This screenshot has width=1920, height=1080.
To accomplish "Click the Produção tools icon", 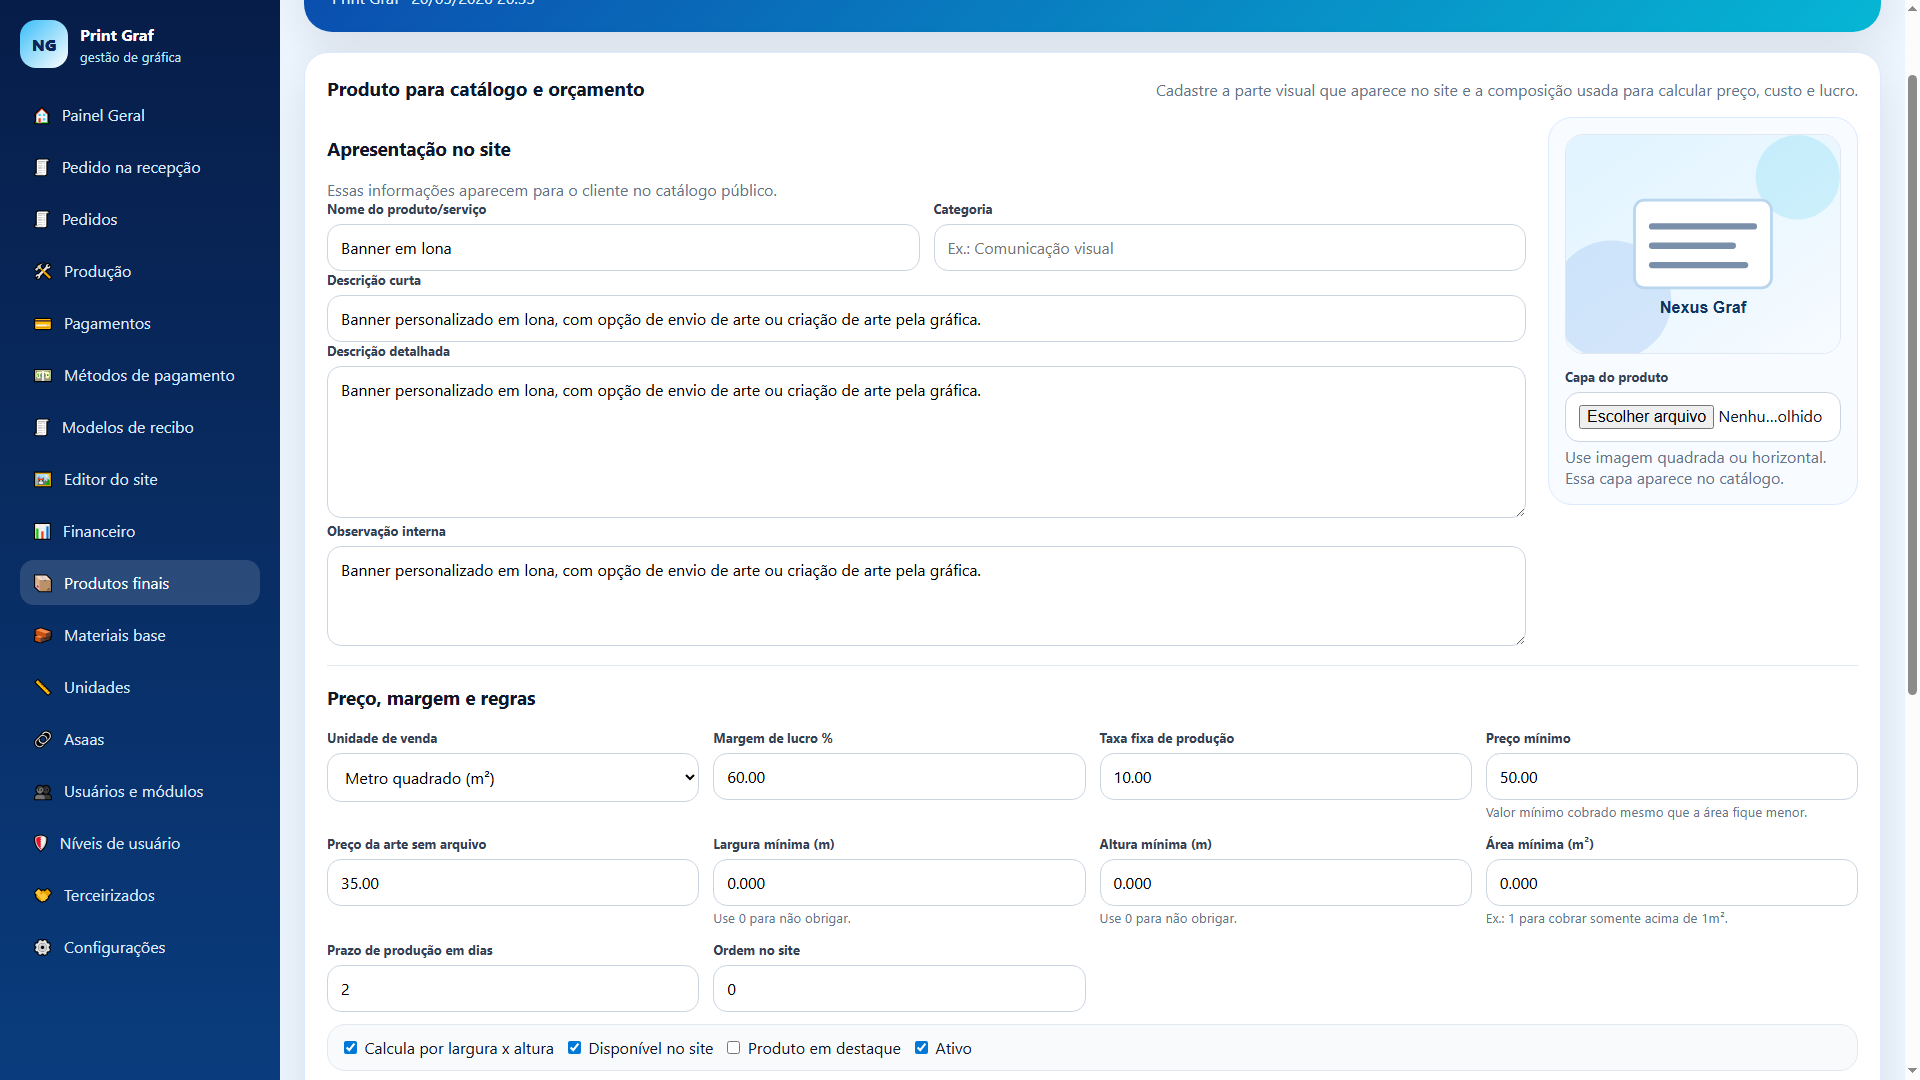I will pyautogui.click(x=43, y=272).
